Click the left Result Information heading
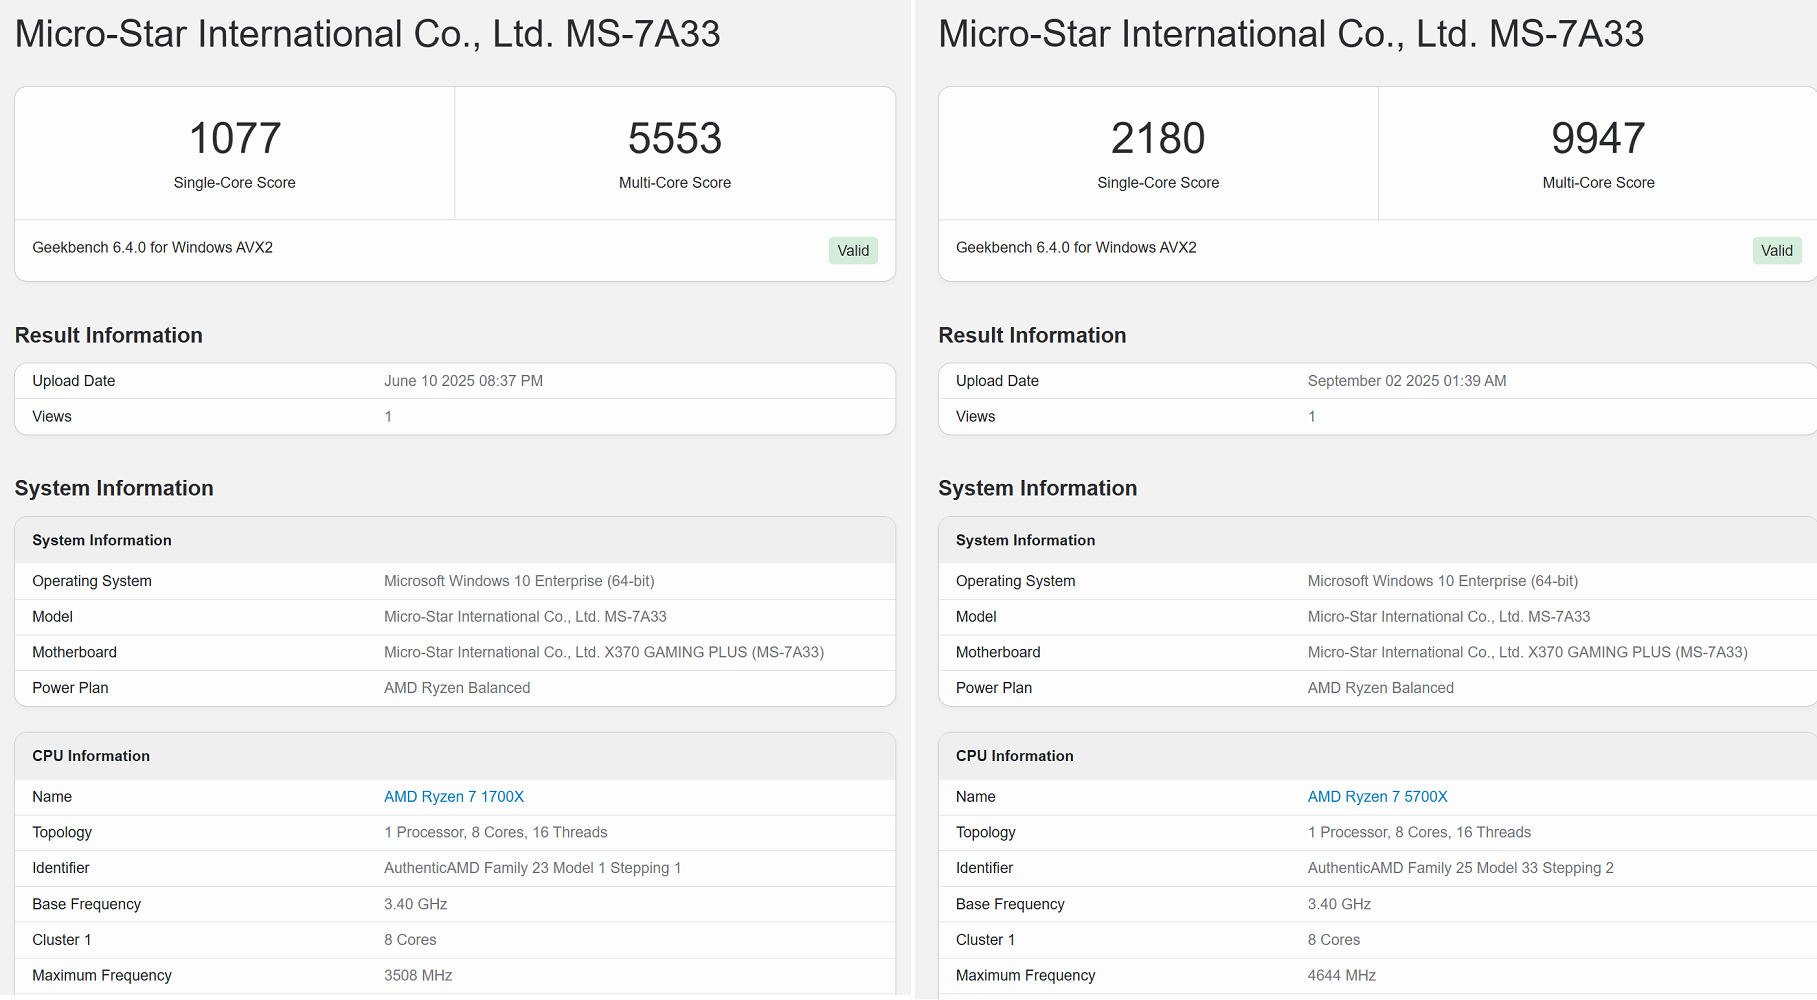This screenshot has height=1000, width=1817. click(108, 335)
